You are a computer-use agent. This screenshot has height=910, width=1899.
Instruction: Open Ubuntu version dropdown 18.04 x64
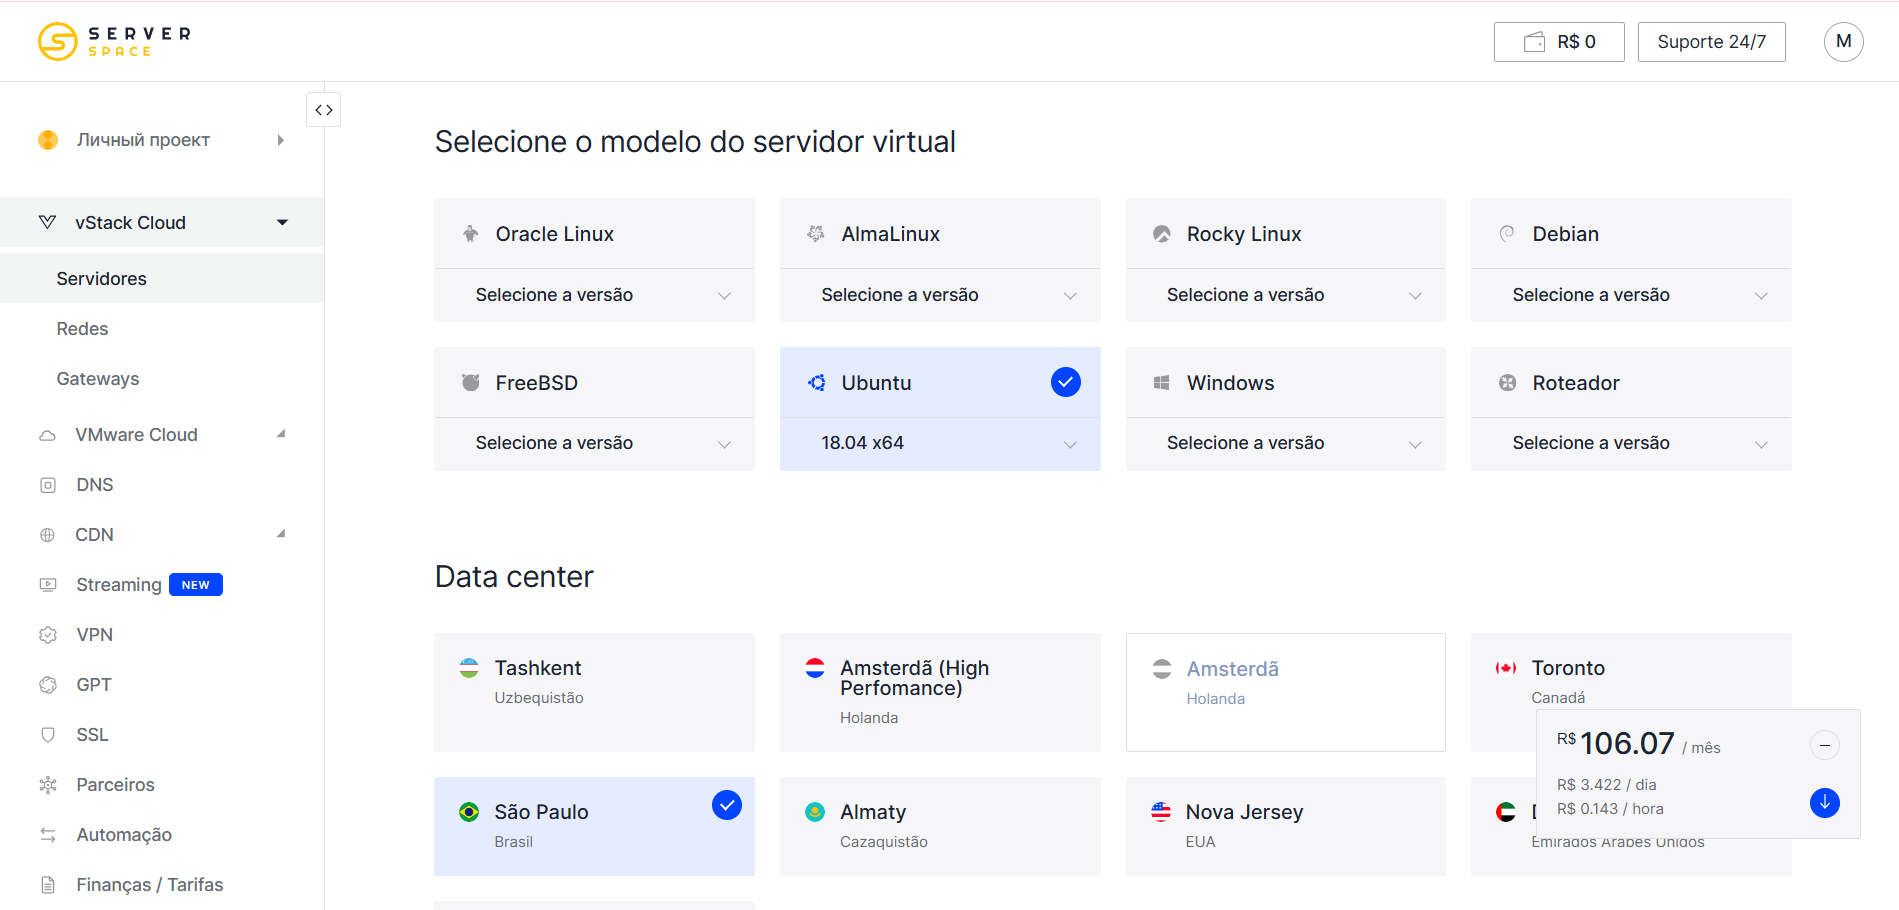coord(940,443)
